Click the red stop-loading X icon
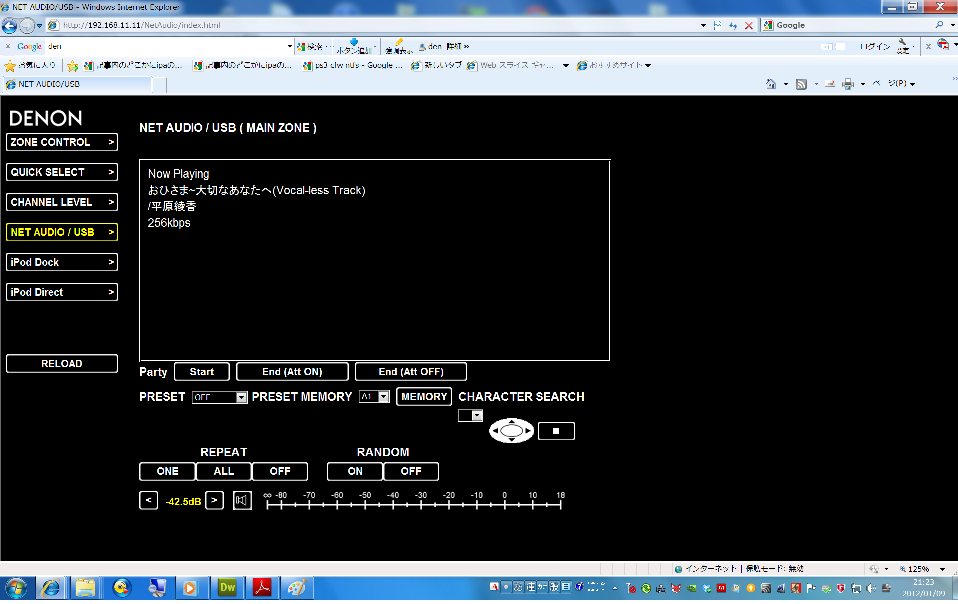Image resolution: width=958 pixels, height=604 pixels. pos(748,26)
